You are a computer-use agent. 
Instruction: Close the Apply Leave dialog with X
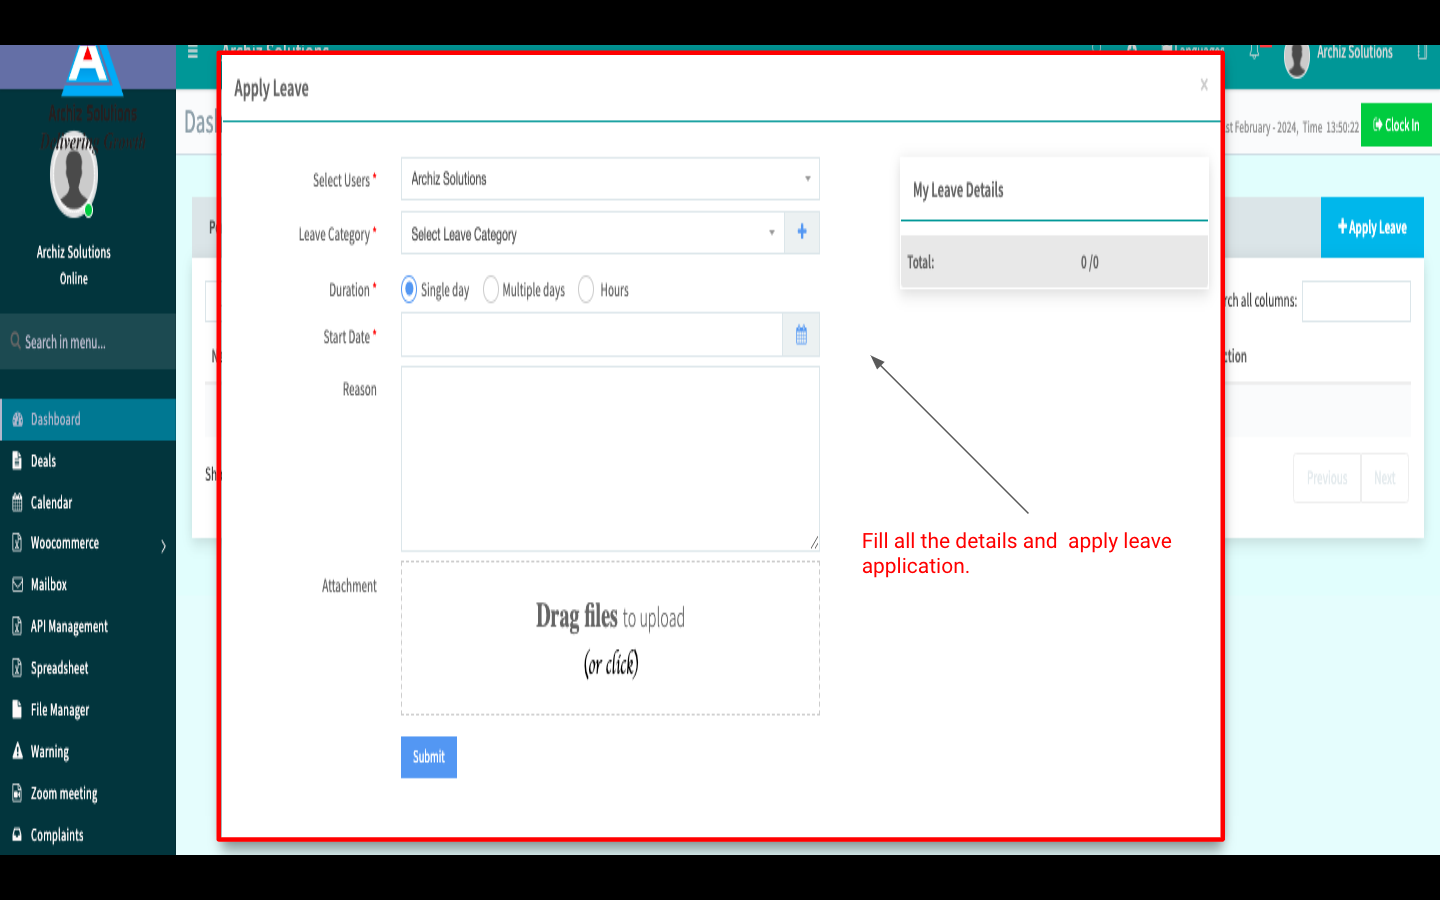click(1204, 85)
